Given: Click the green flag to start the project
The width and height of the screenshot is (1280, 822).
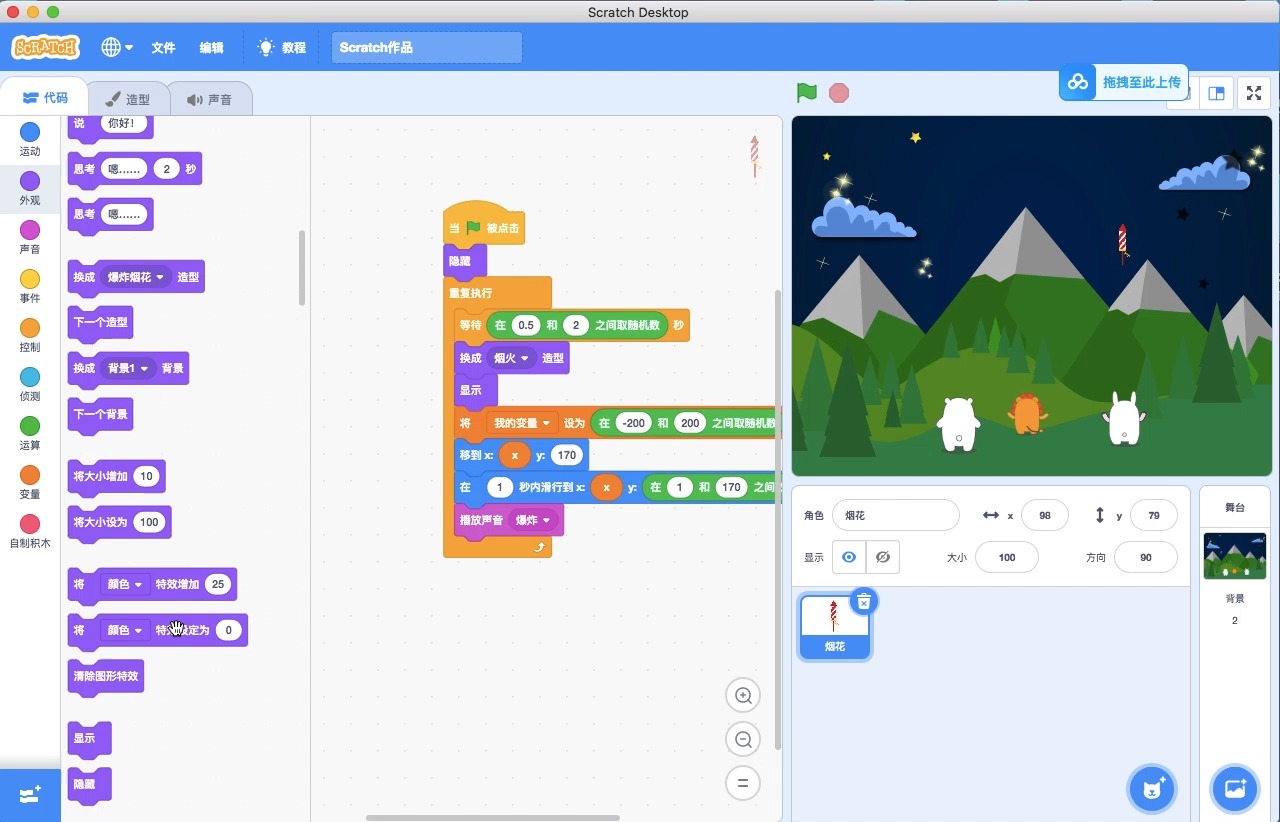Looking at the screenshot, I should (806, 92).
